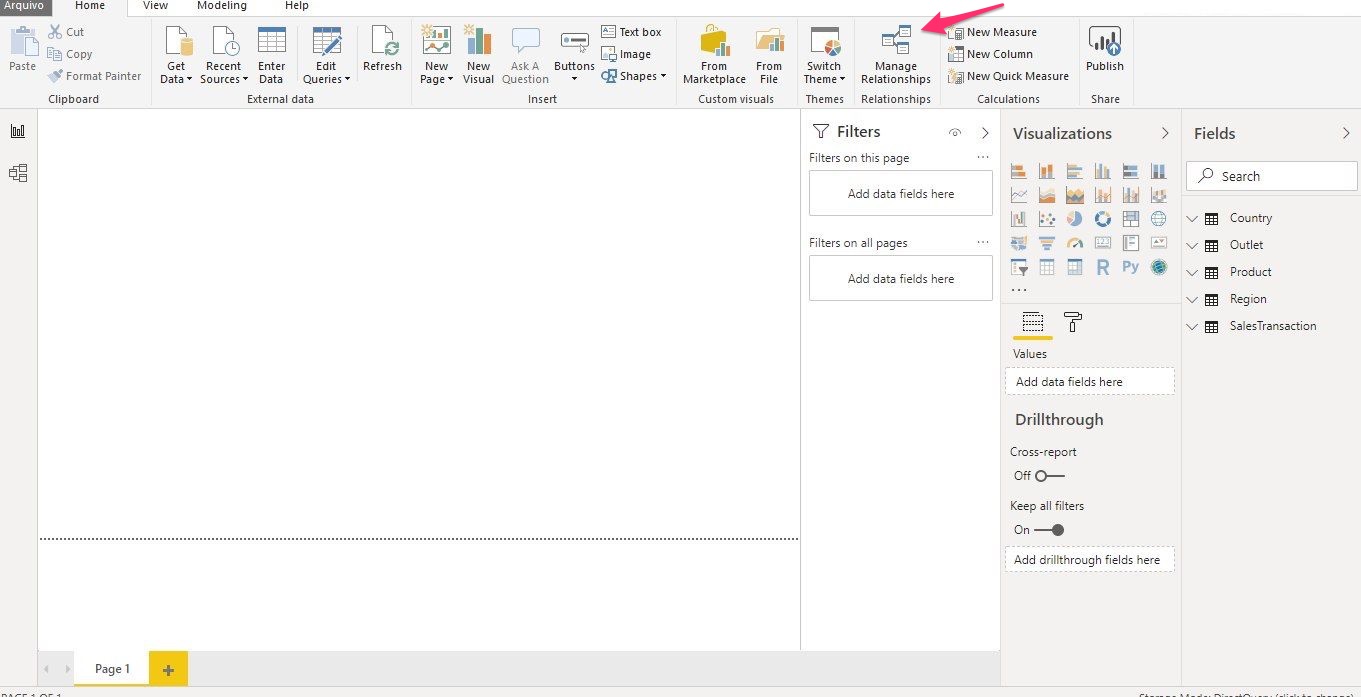Toggle Filters pane visibility eye icon

[954, 133]
